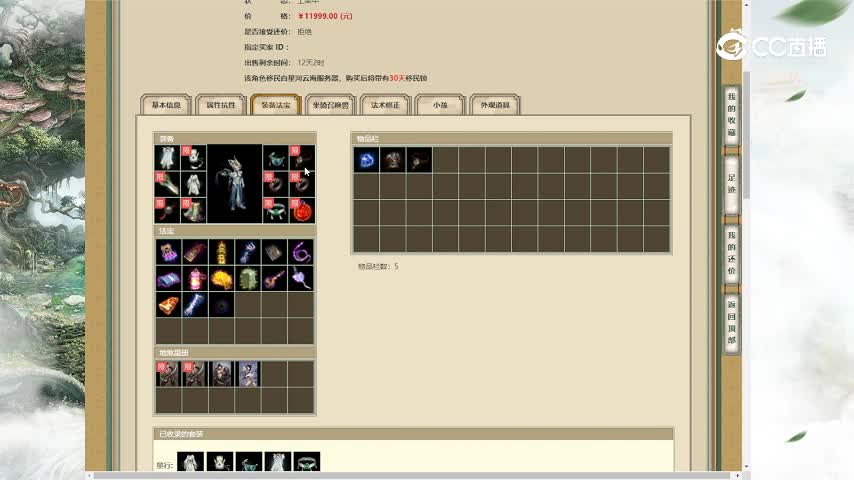Show the 外观道具 tab
The width and height of the screenshot is (854, 480).
pos(495,105)
